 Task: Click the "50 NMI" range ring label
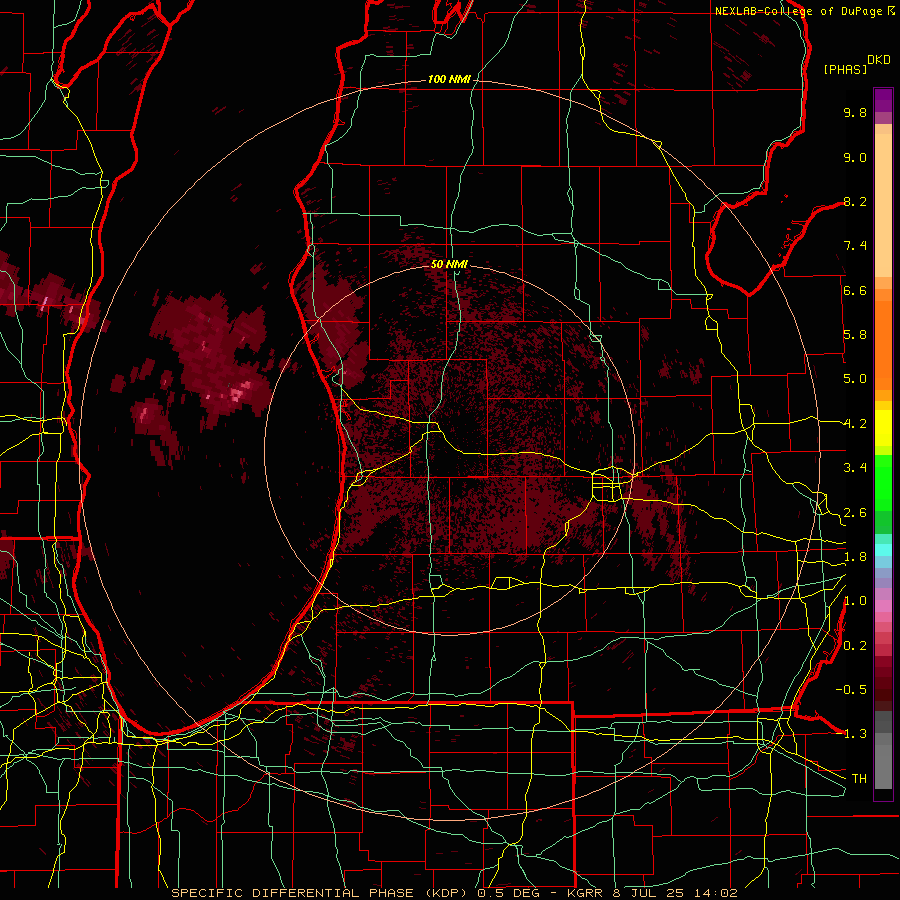point(449,264)
